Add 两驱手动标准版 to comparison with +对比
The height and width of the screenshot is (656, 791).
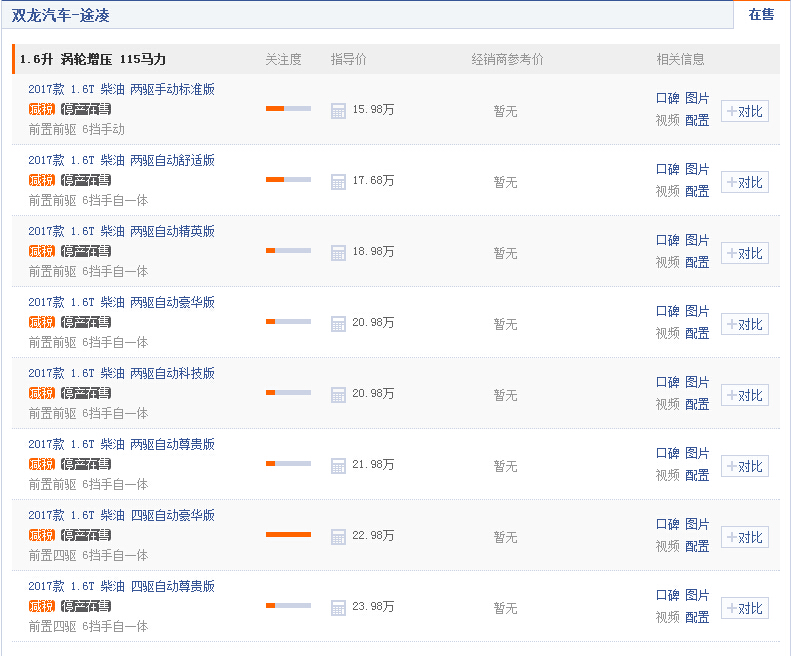click(745, 112)
